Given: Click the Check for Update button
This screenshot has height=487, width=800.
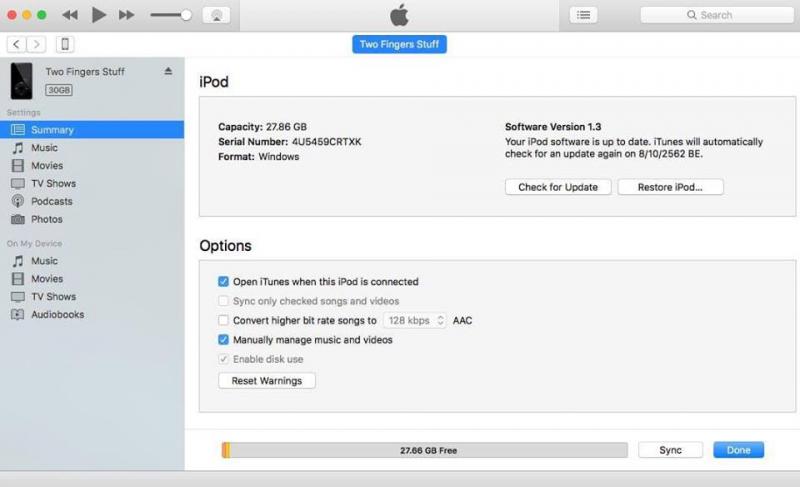Looking at the screenshot, I should (558, 187).
